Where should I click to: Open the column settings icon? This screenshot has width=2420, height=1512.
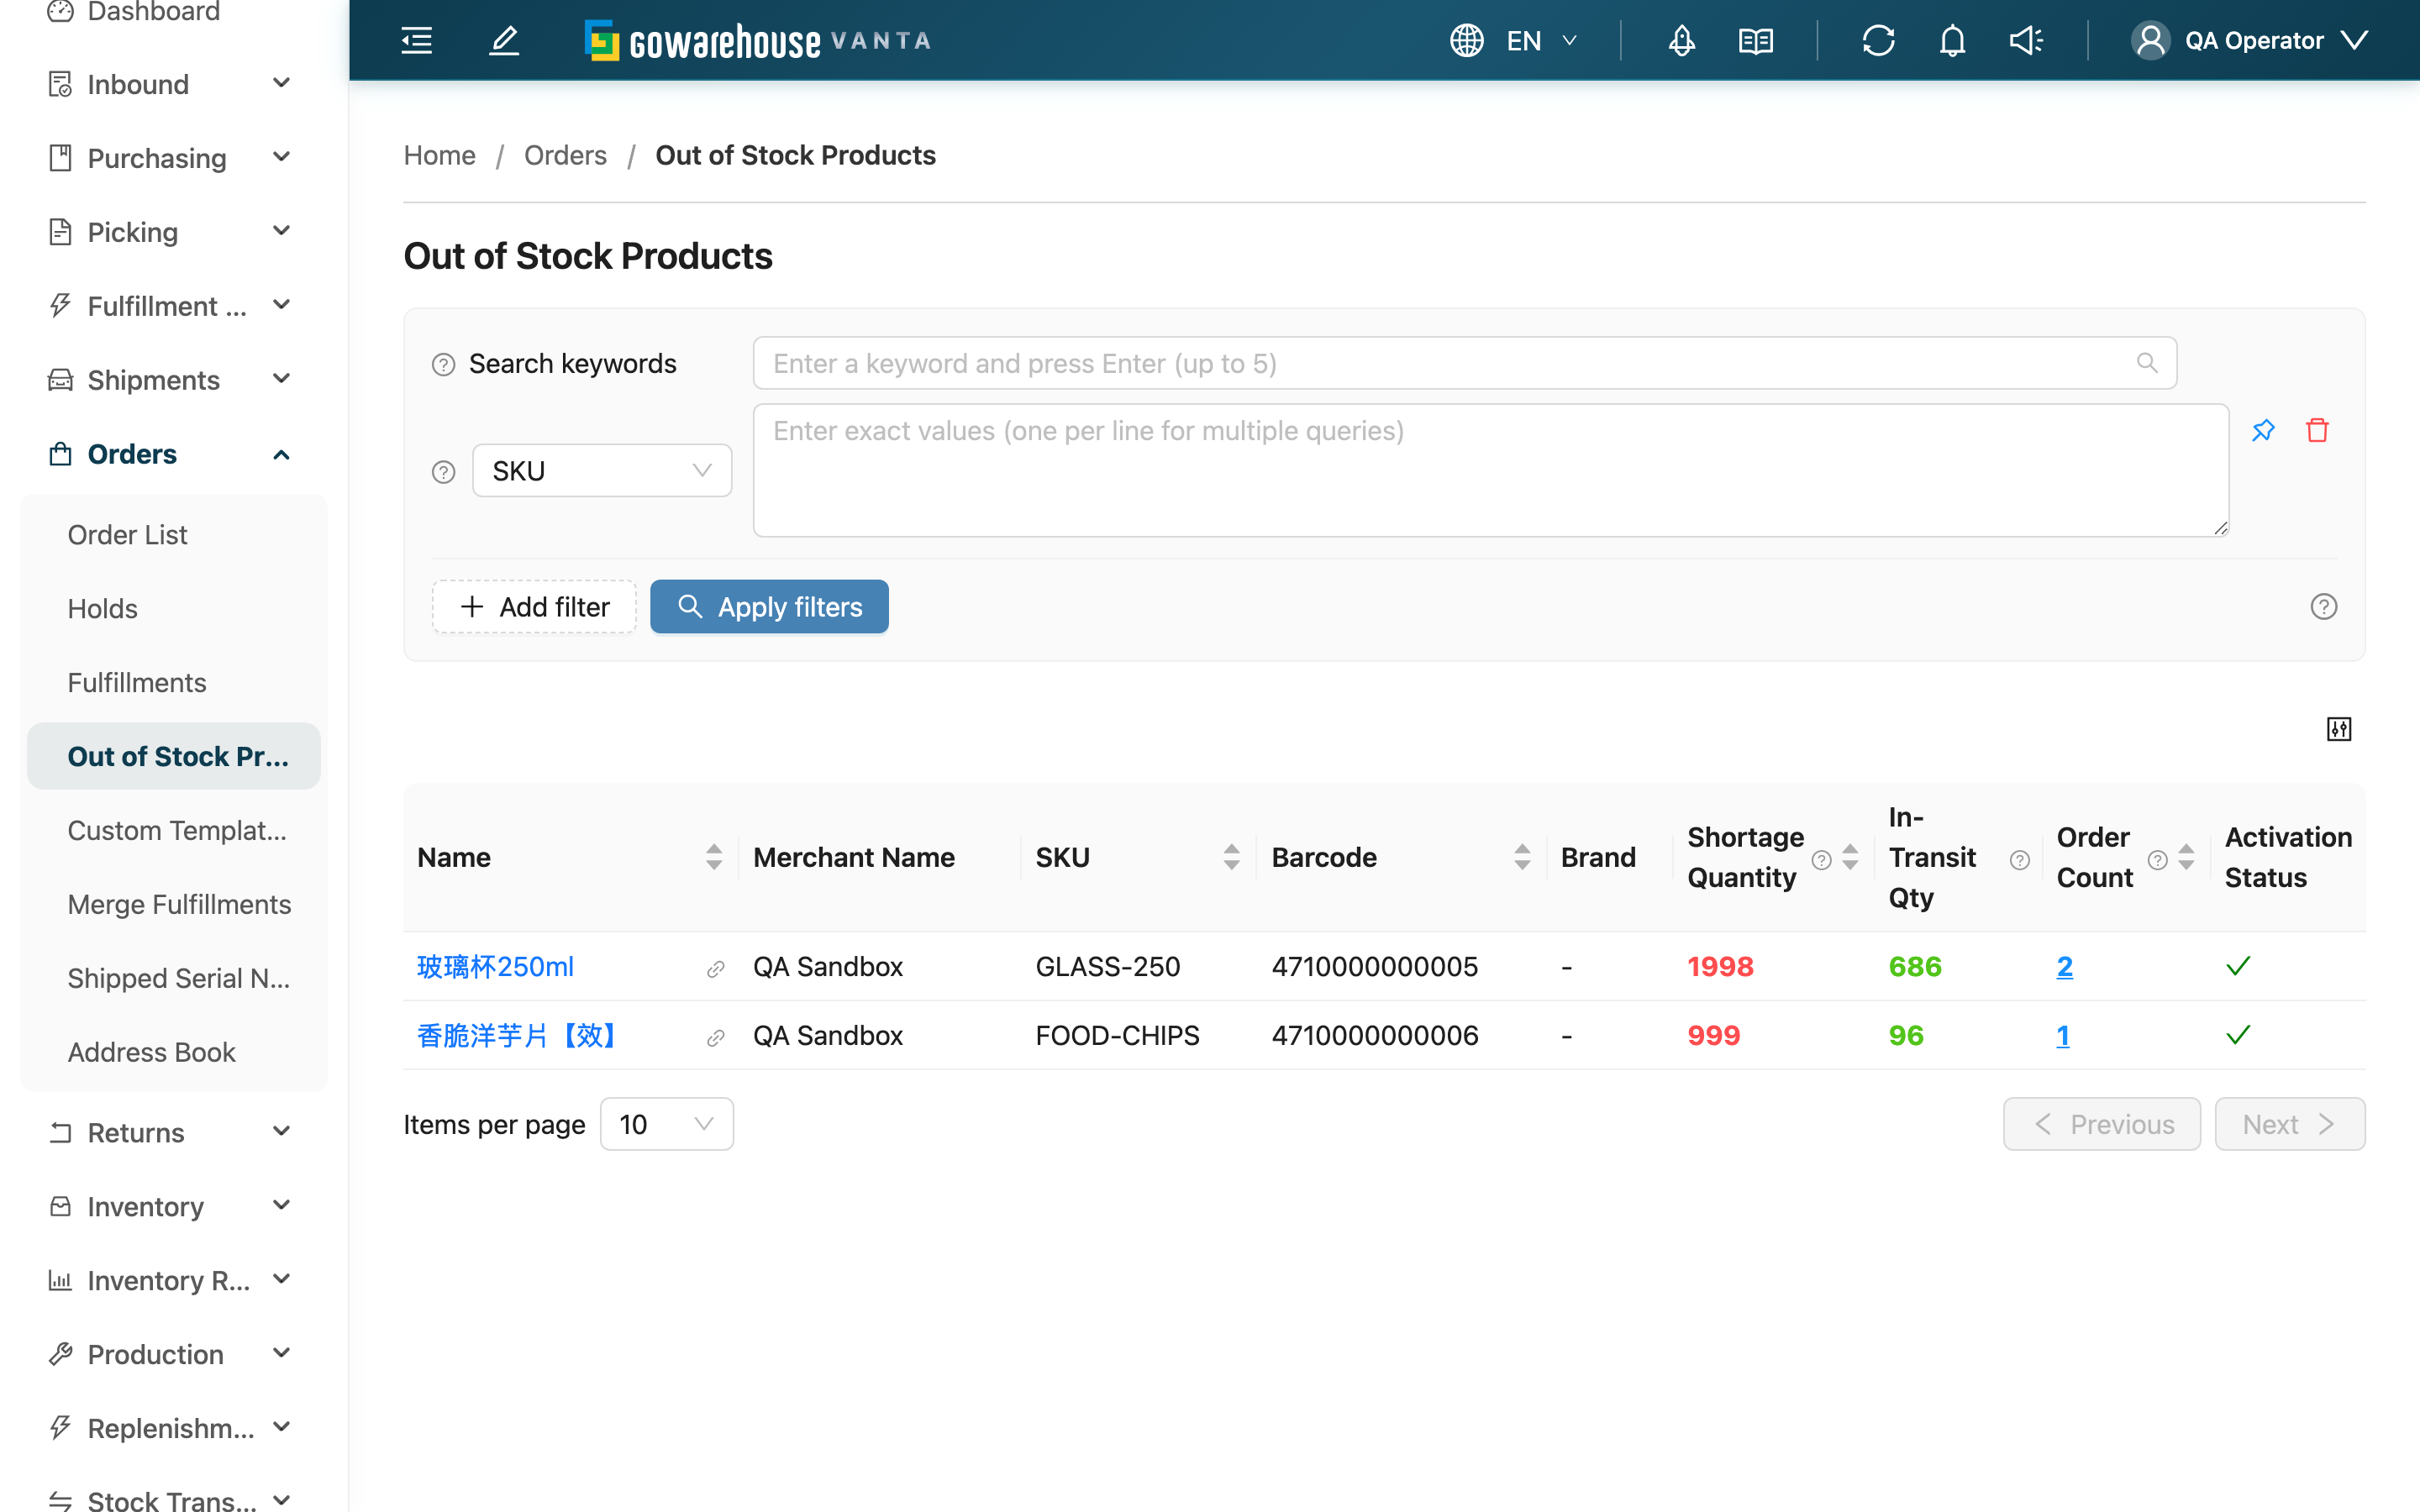pyautogui.click(x=2339, y=729)
